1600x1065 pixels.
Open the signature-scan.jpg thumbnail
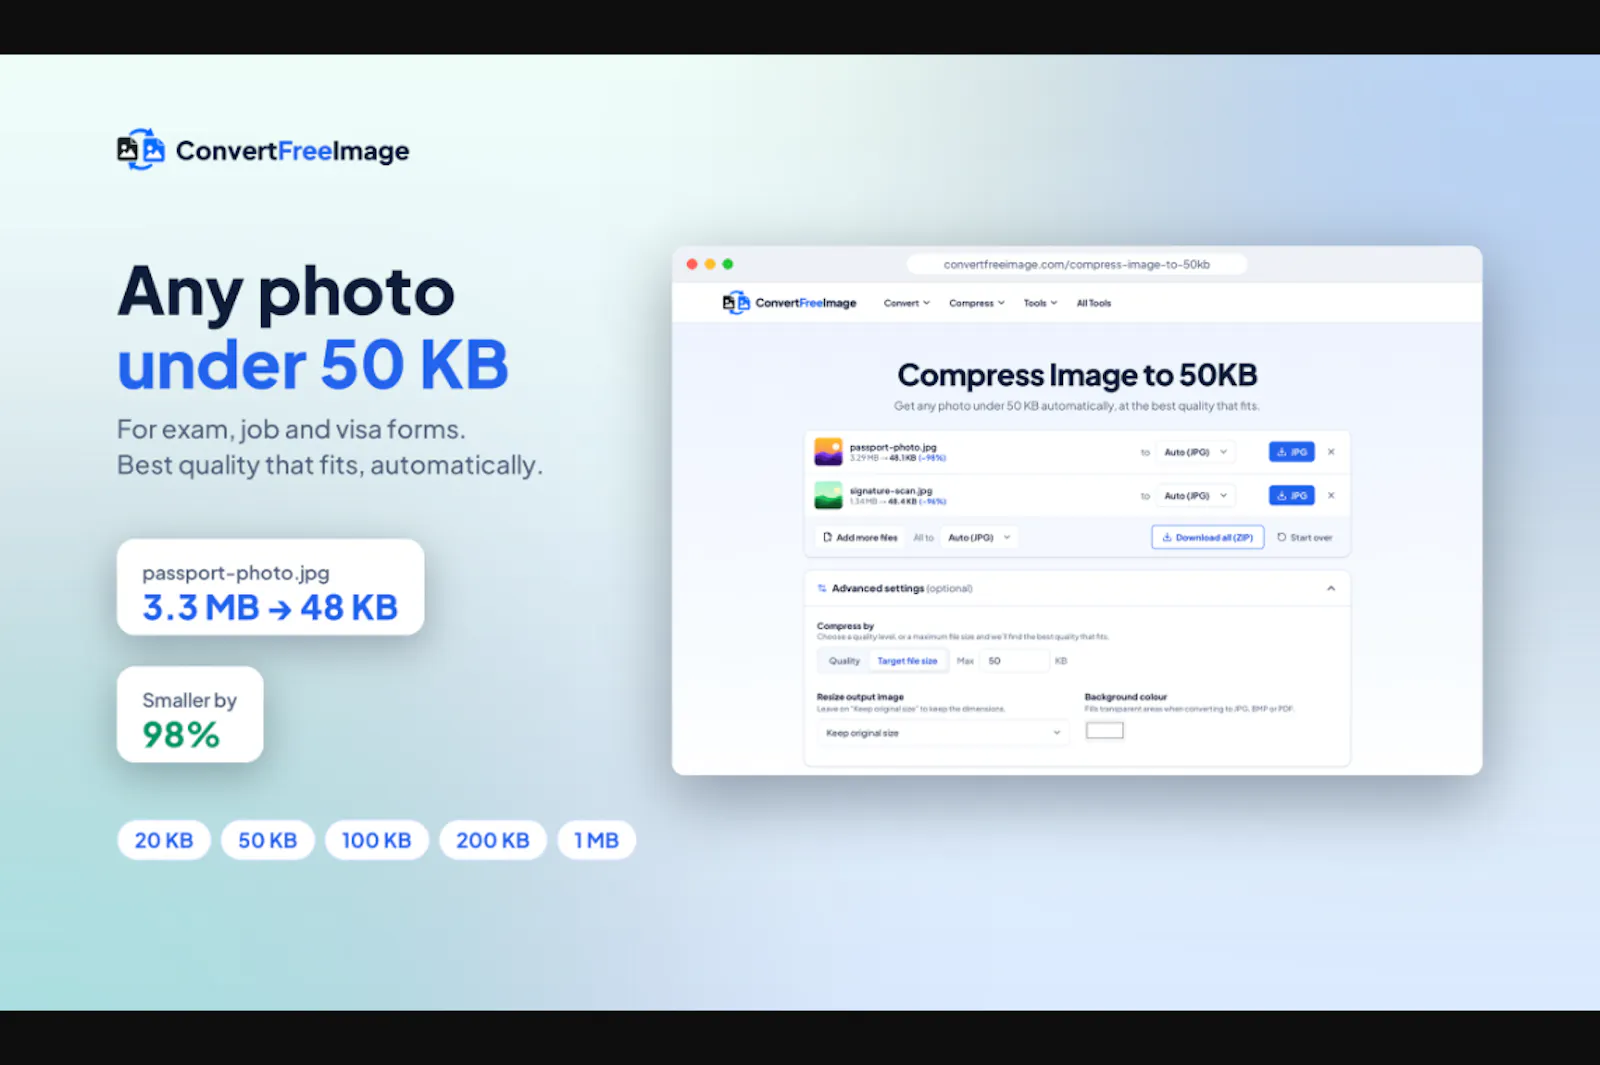[828, 495]
